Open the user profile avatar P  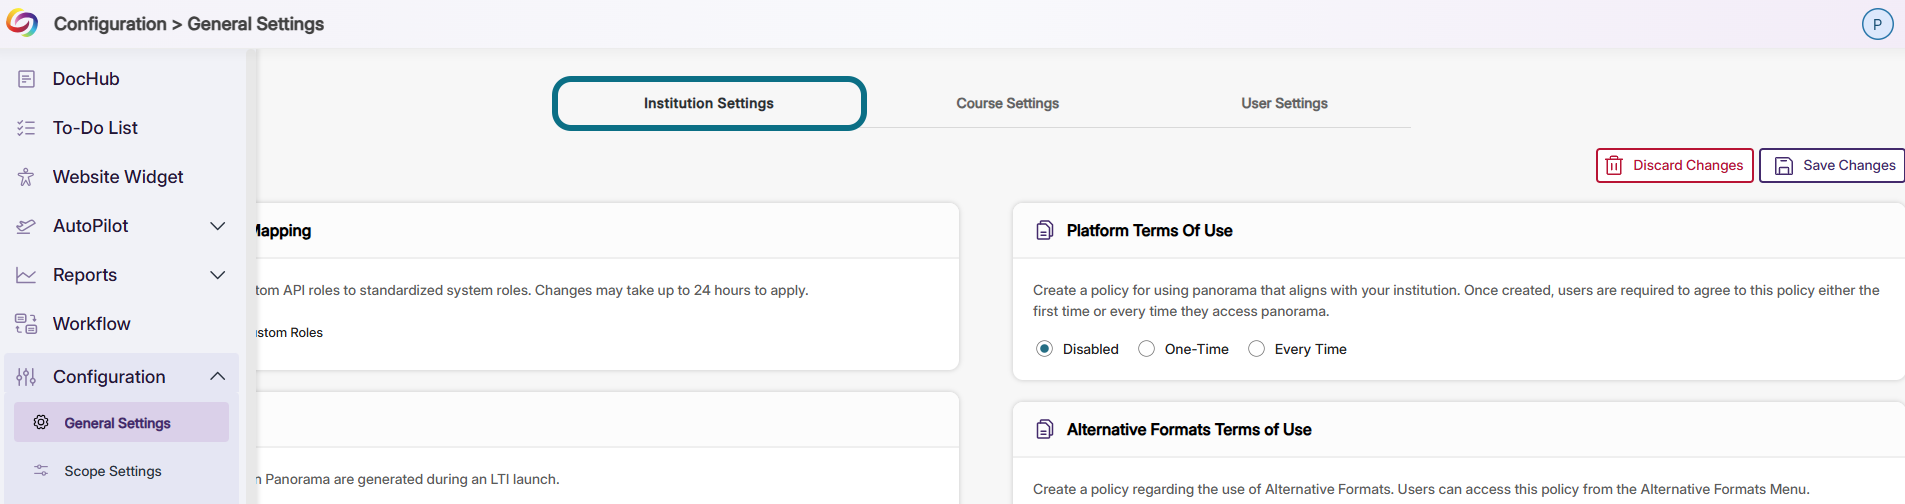click(1877, 24)
